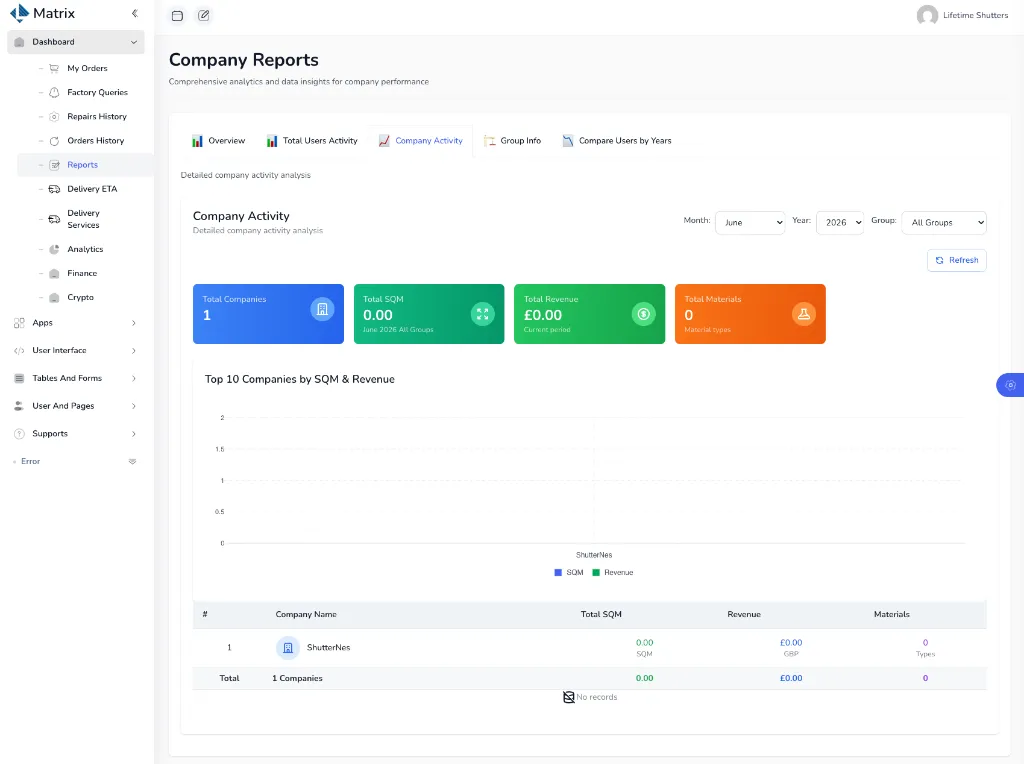This screenshot has height=764, width=1024.
Task: Open My Orders in sidebar
Action: tap(88, 69)
